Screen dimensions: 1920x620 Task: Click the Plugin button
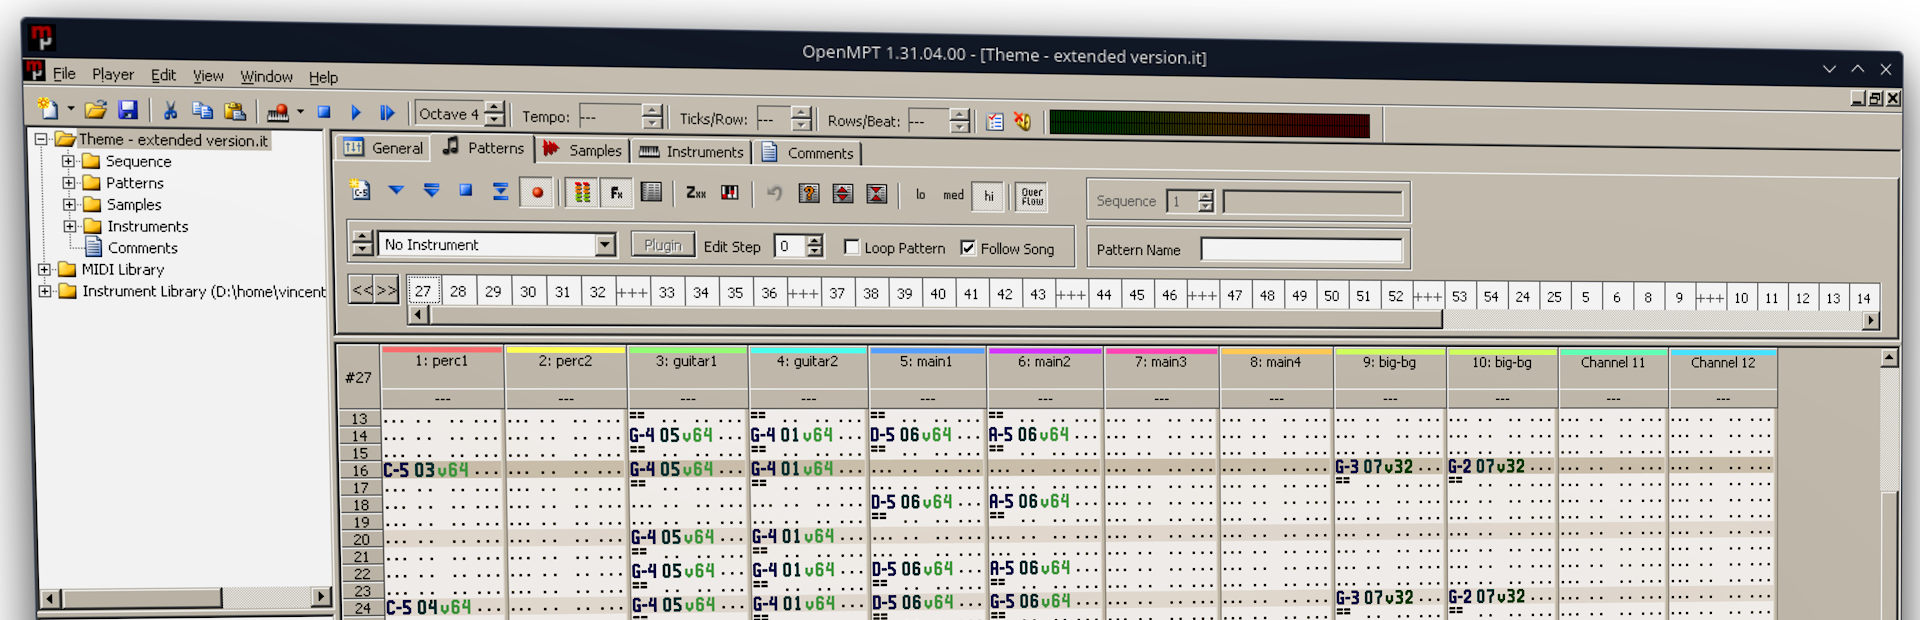pyautogui.click(x=662, y=245)
